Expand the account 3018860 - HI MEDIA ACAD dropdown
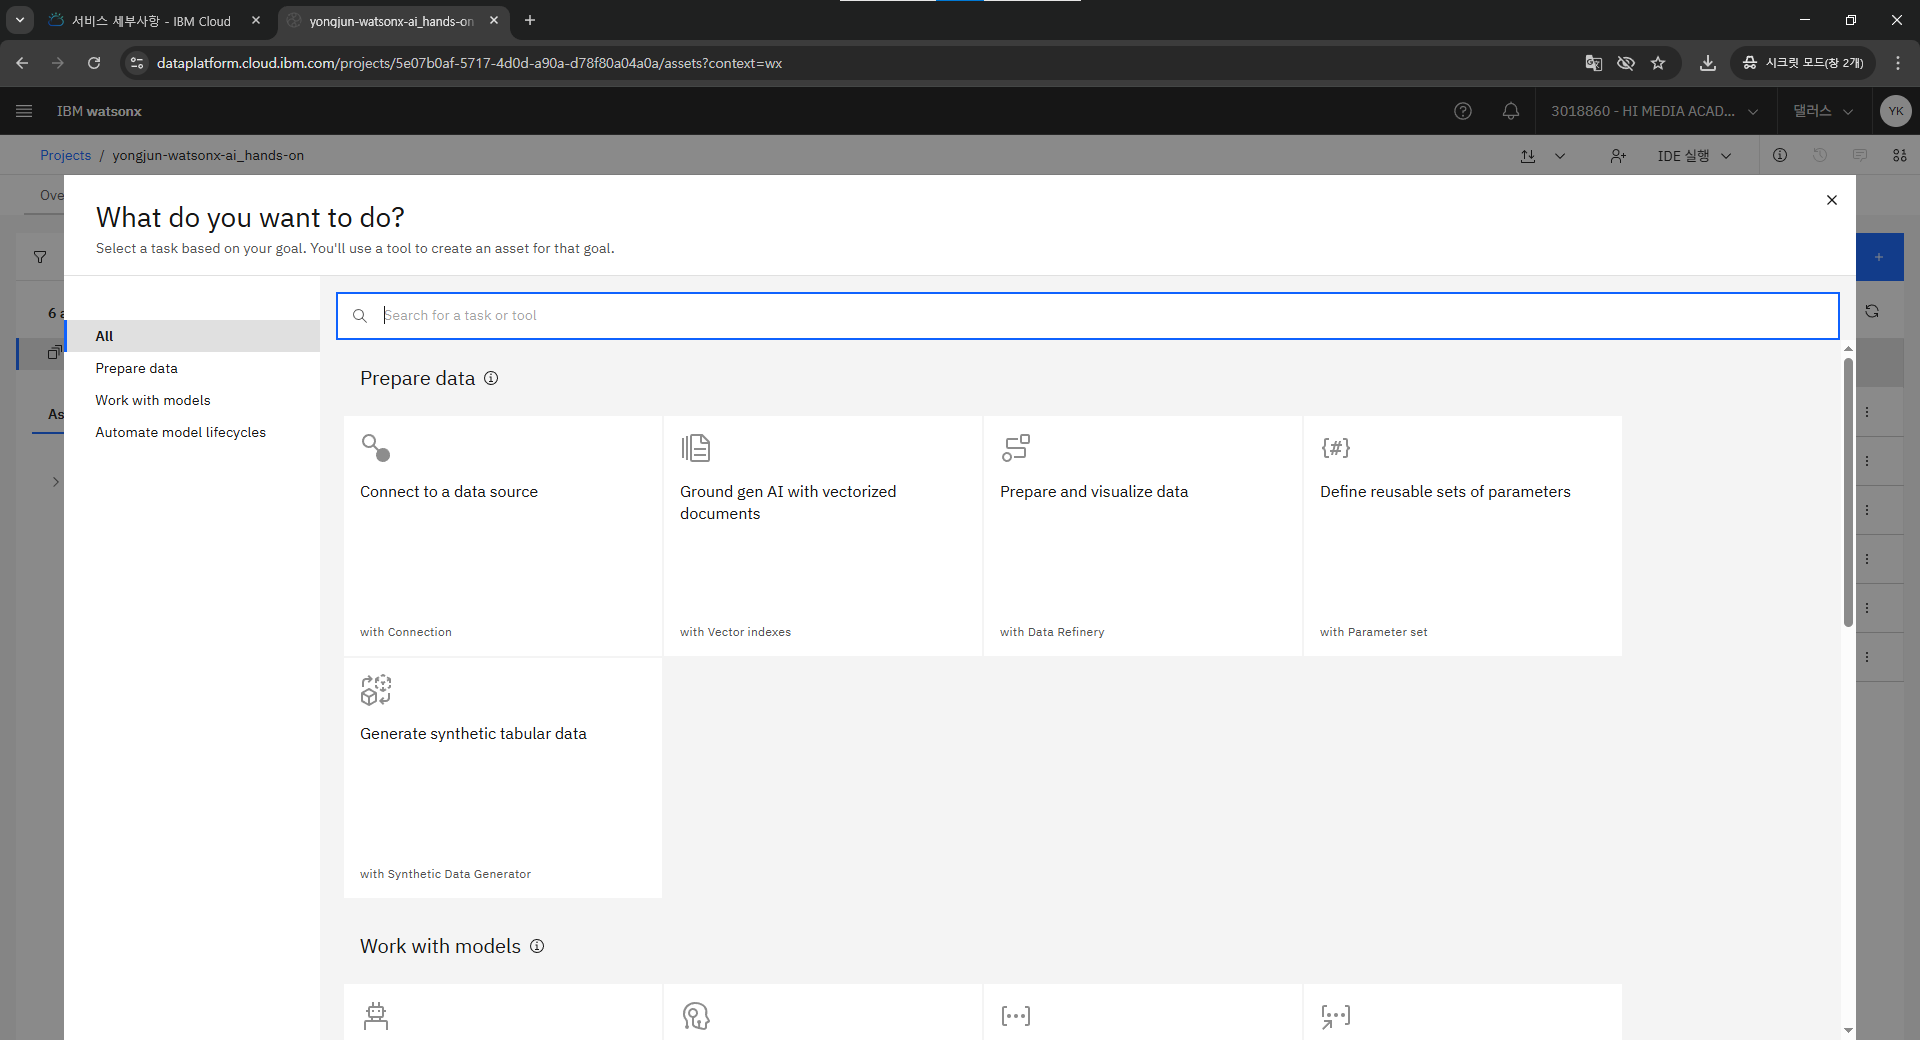 pos(1655,111)
